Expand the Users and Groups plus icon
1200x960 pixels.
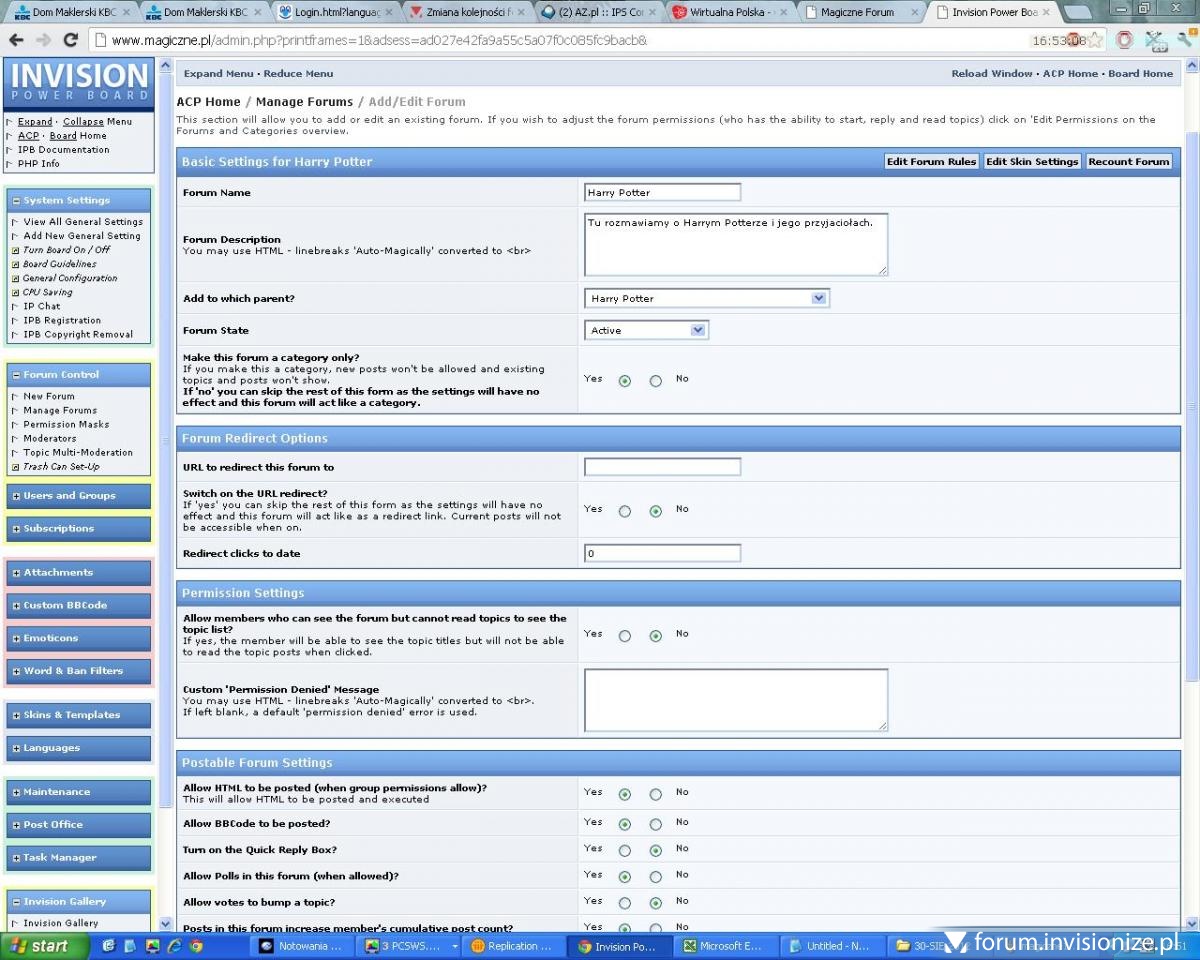coord(16,496)
